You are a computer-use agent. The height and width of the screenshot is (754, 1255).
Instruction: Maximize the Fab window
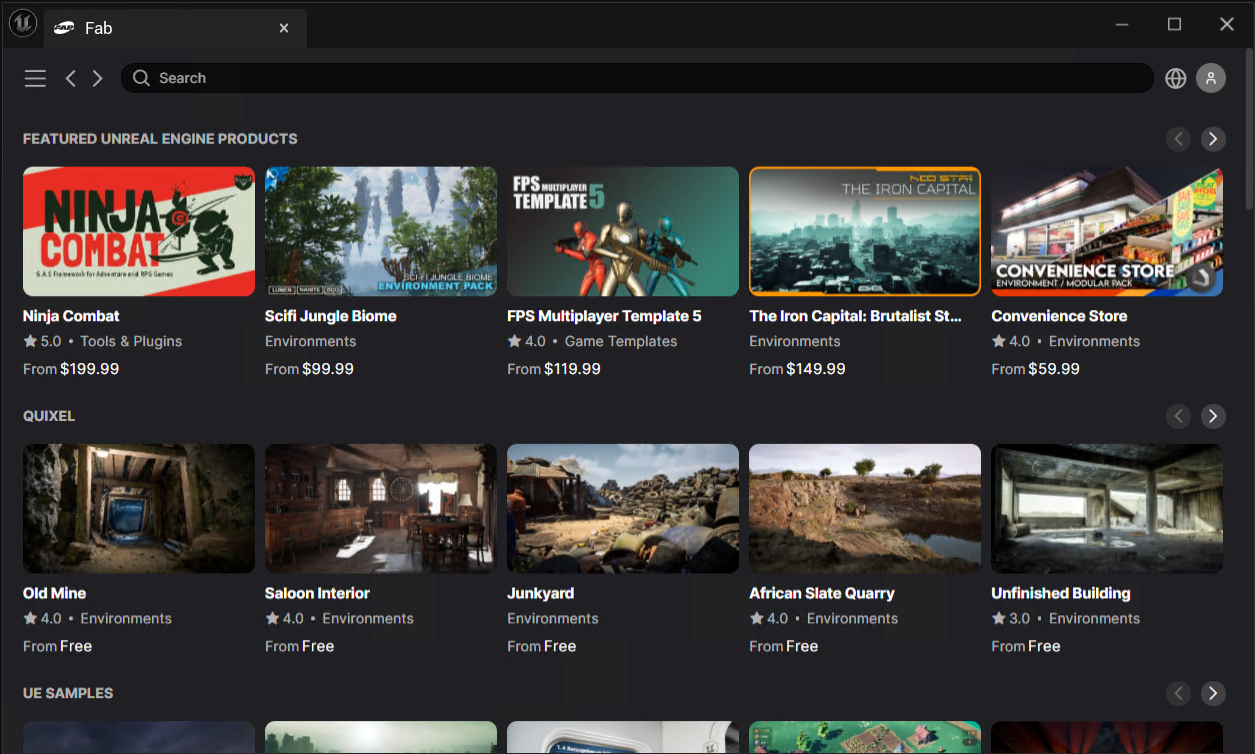(1175, 24)
